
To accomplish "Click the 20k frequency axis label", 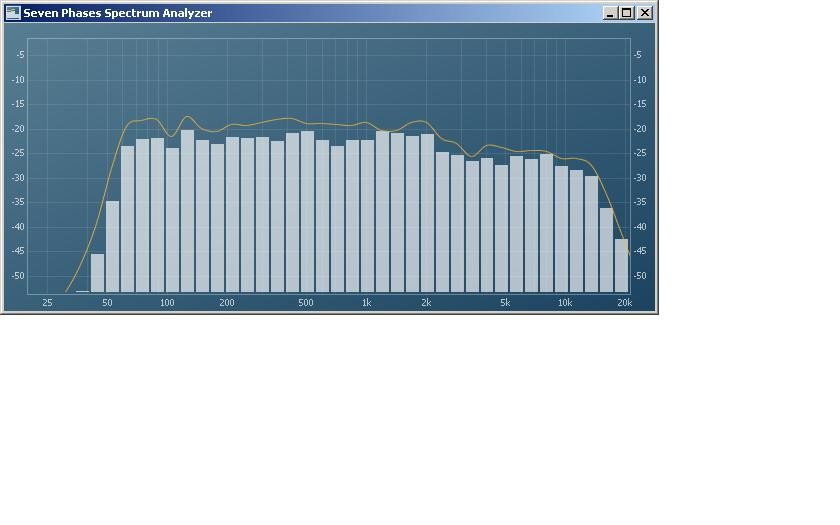I will tap(625, 303).
